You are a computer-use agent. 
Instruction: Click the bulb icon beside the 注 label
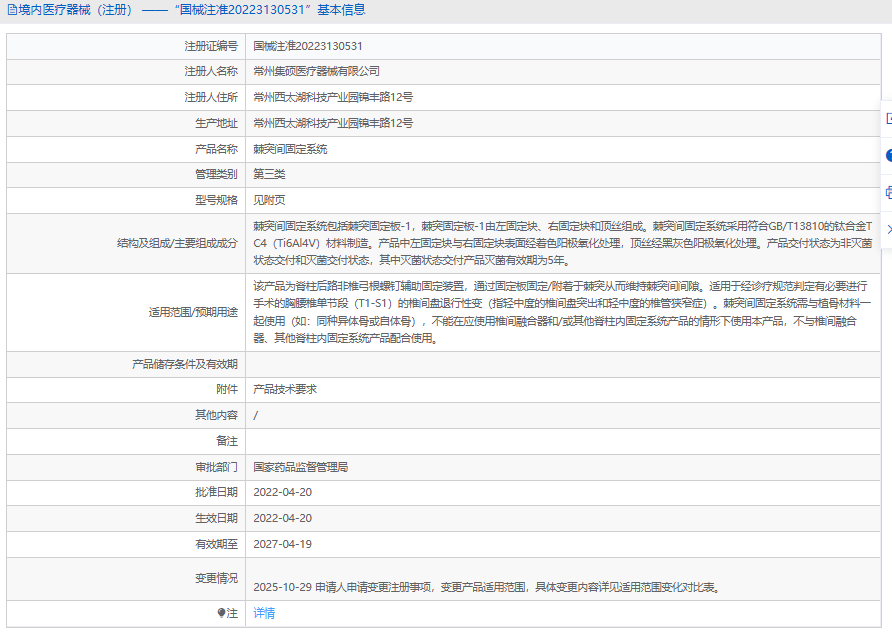221,613
